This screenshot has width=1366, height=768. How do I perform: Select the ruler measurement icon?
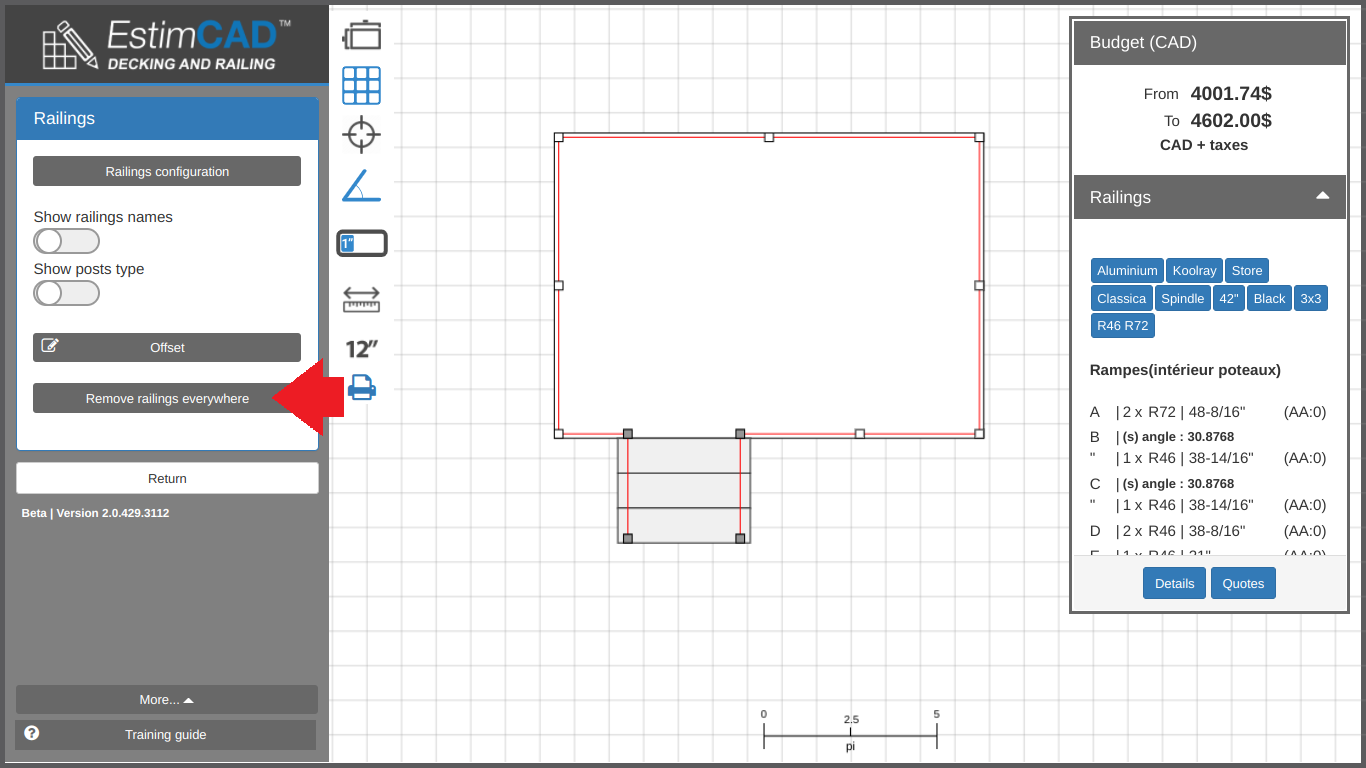pos(361,299)
